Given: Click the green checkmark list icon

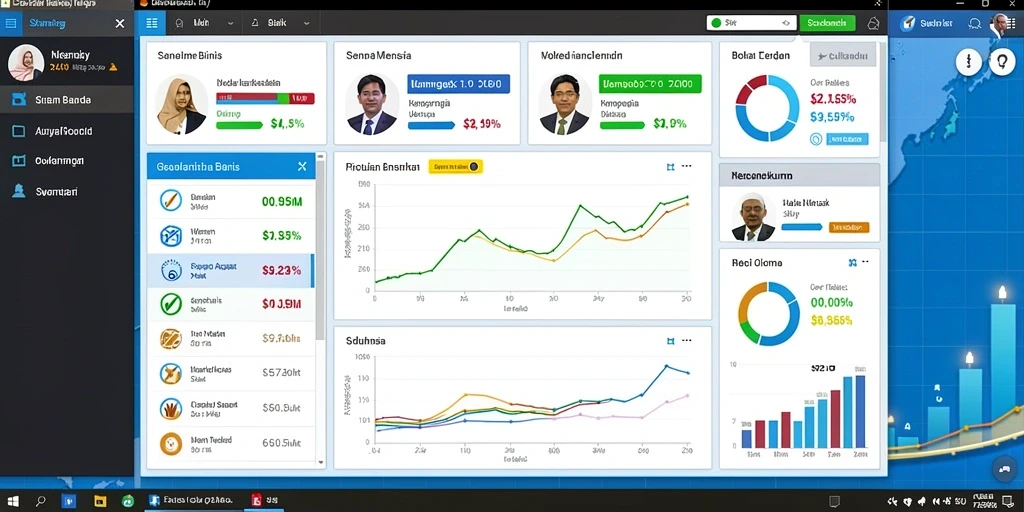Looking at the screenshot, I should point(170,303).
